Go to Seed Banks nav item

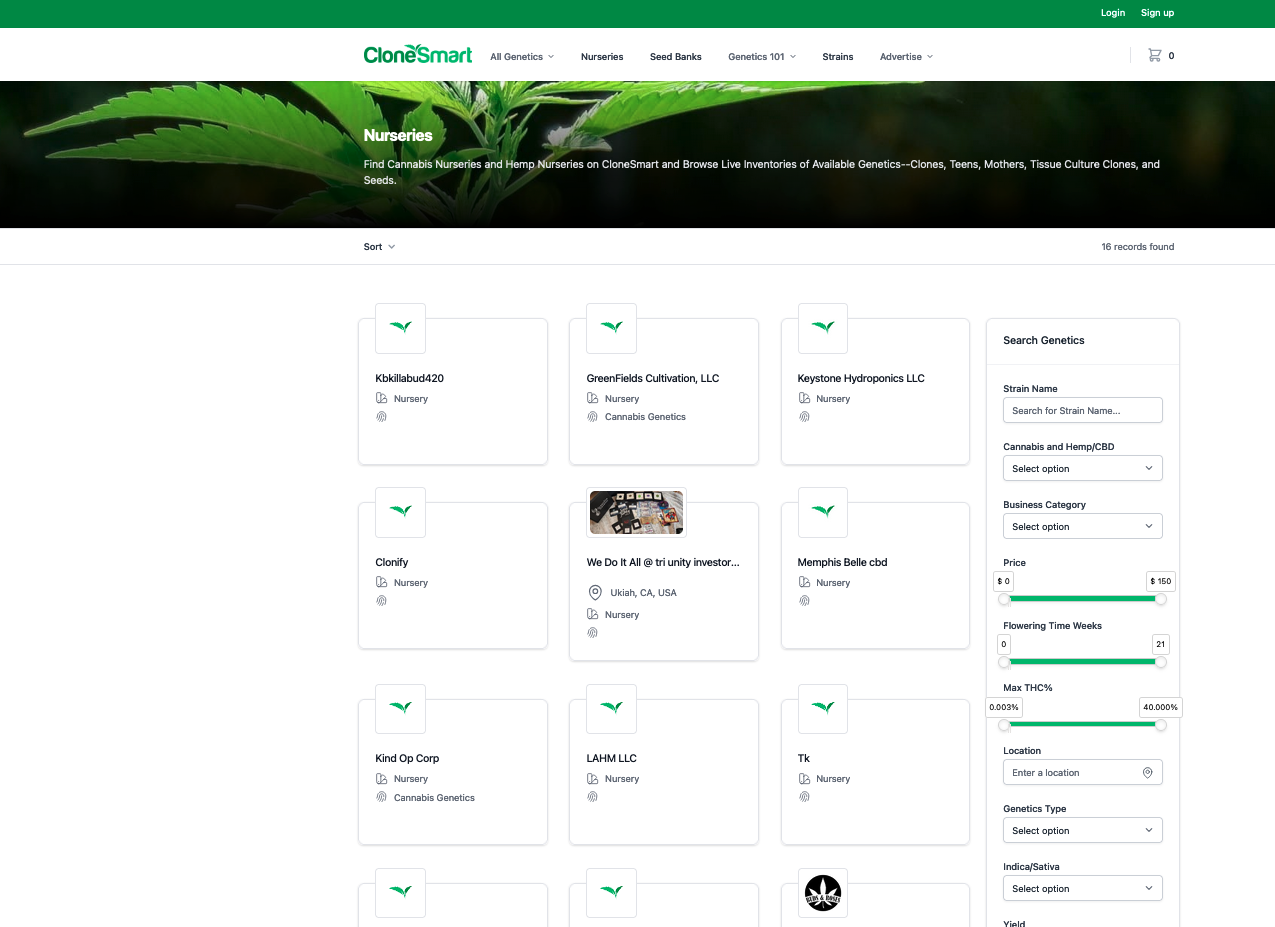tap(676, 57)
